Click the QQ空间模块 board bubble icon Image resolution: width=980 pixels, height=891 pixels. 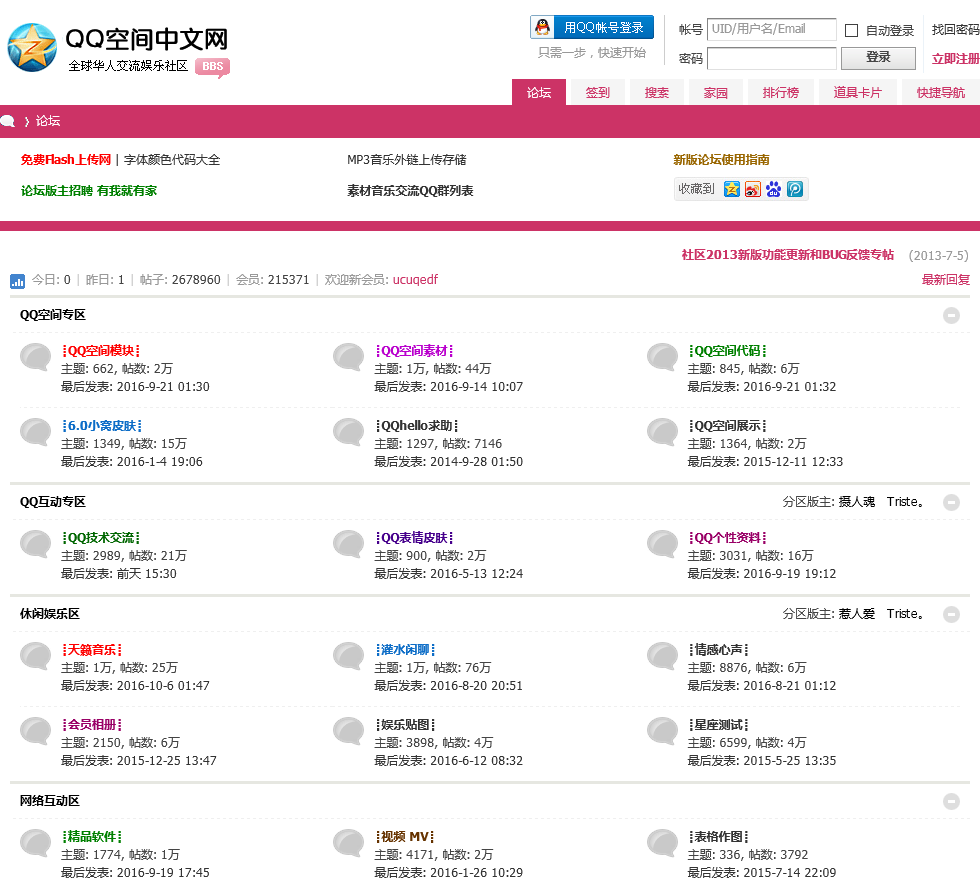point(36,358)
